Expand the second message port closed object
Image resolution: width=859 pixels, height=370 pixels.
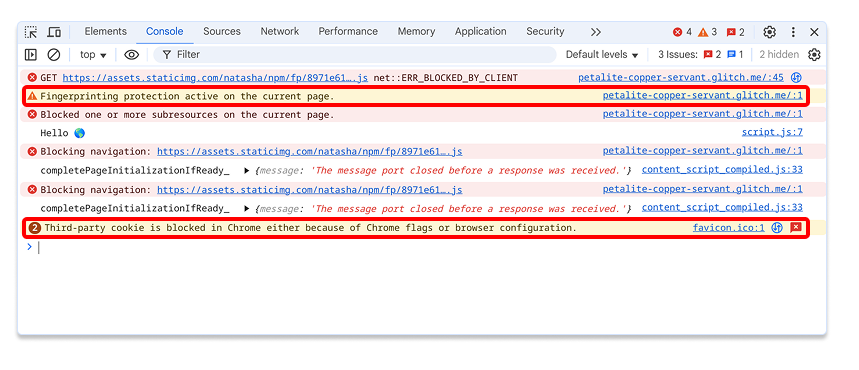(247, 209)
